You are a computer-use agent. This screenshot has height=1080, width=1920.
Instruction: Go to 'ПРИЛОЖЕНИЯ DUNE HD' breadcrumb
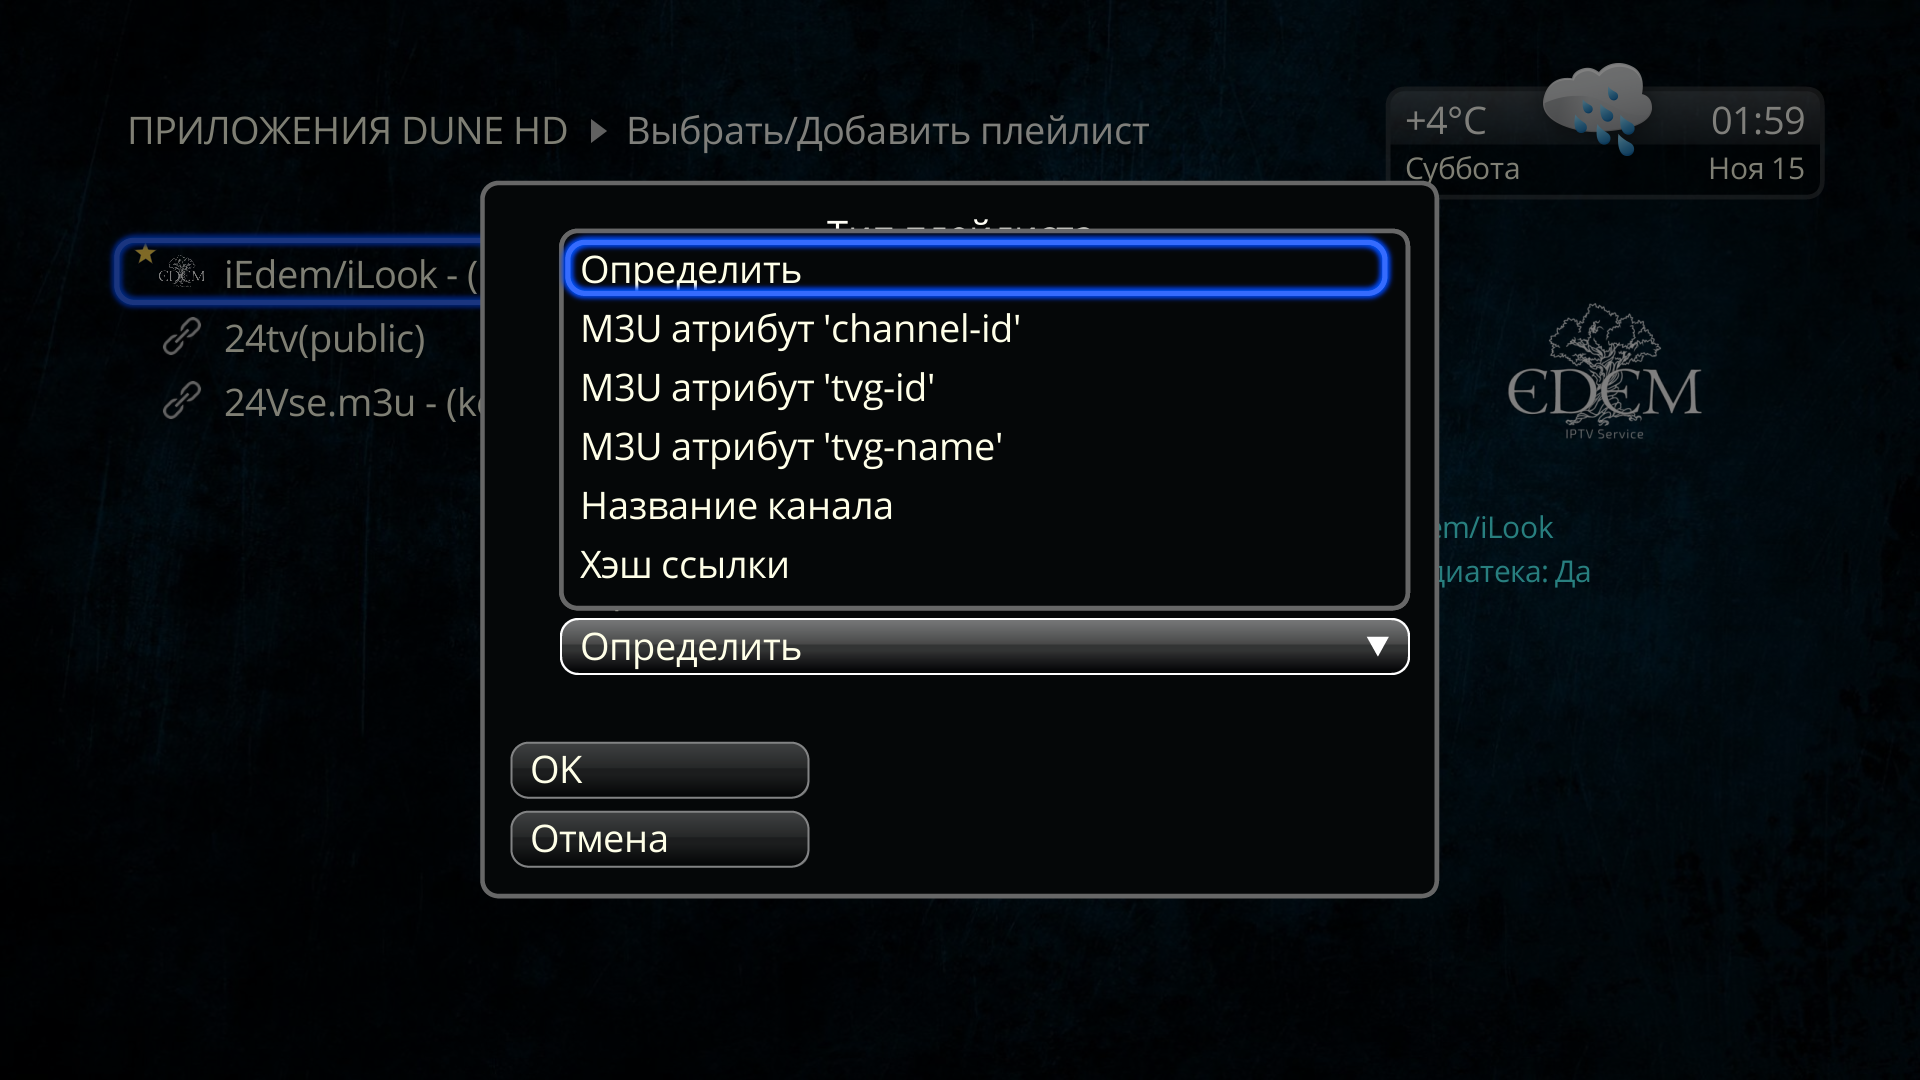pos(347,131)
